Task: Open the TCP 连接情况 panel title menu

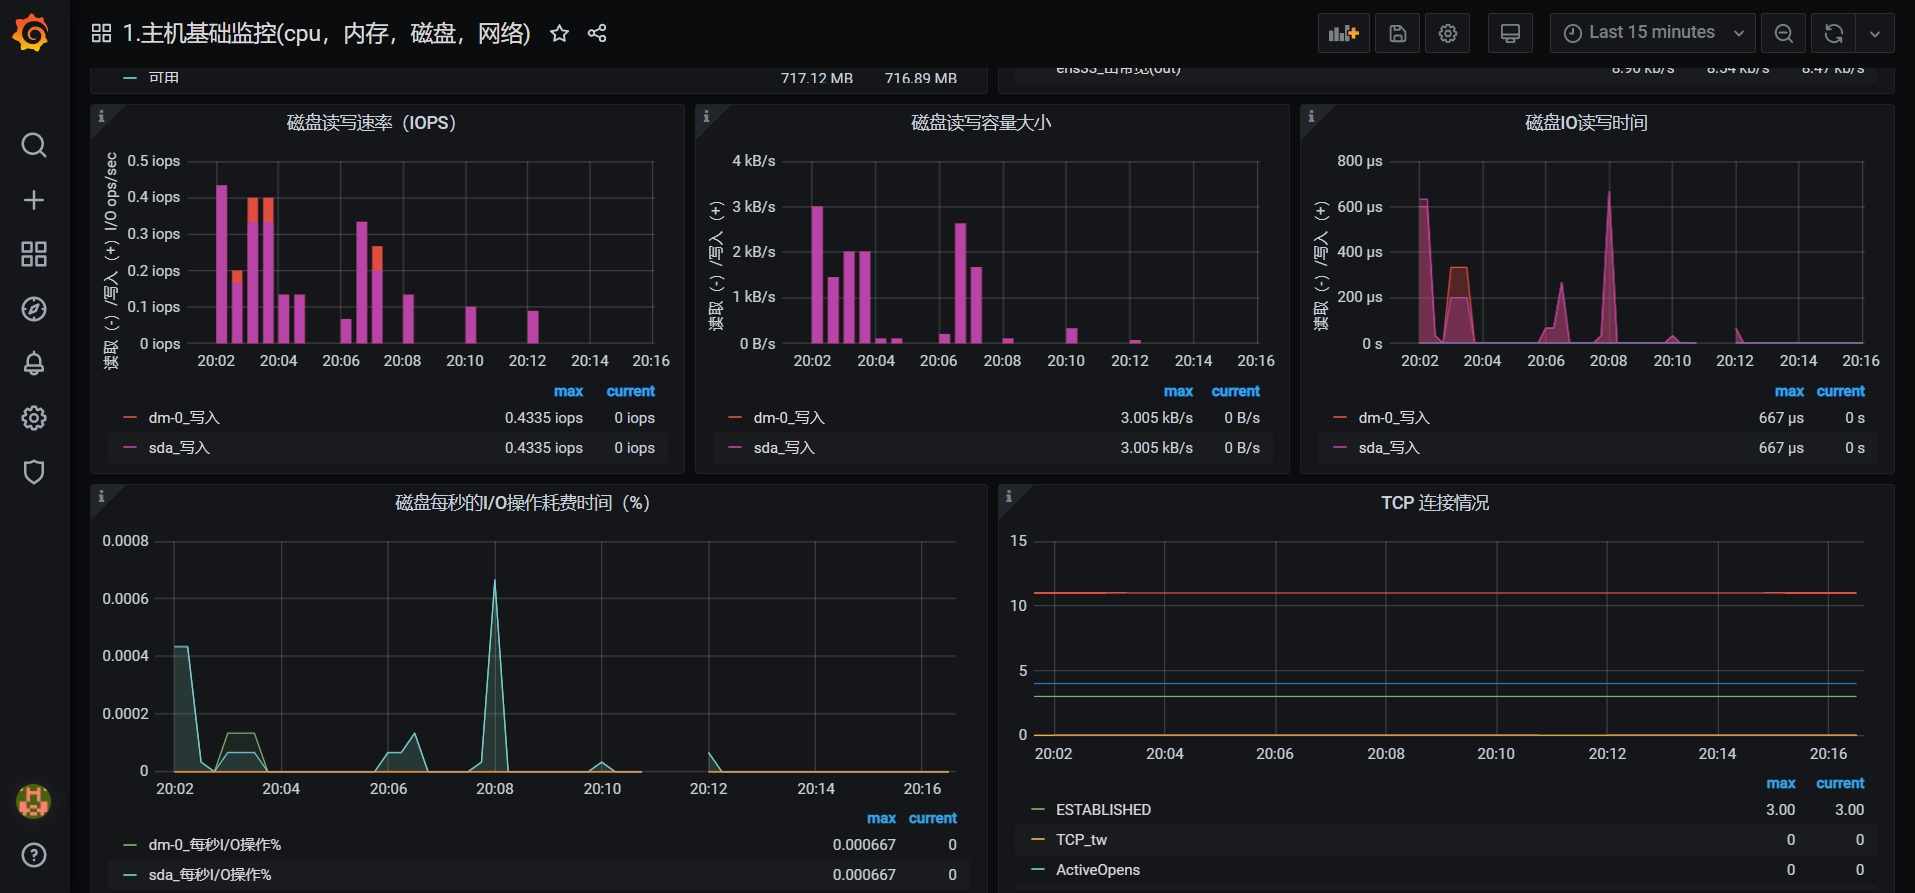Action: (1435, 503)
